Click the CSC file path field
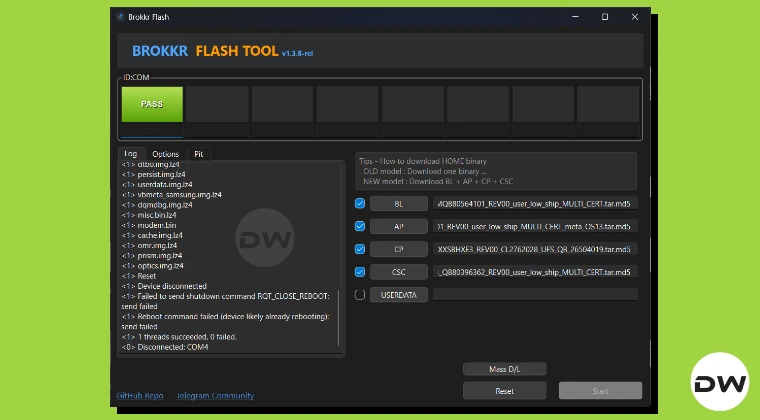The image size is (760, 420). pos(535,272)
